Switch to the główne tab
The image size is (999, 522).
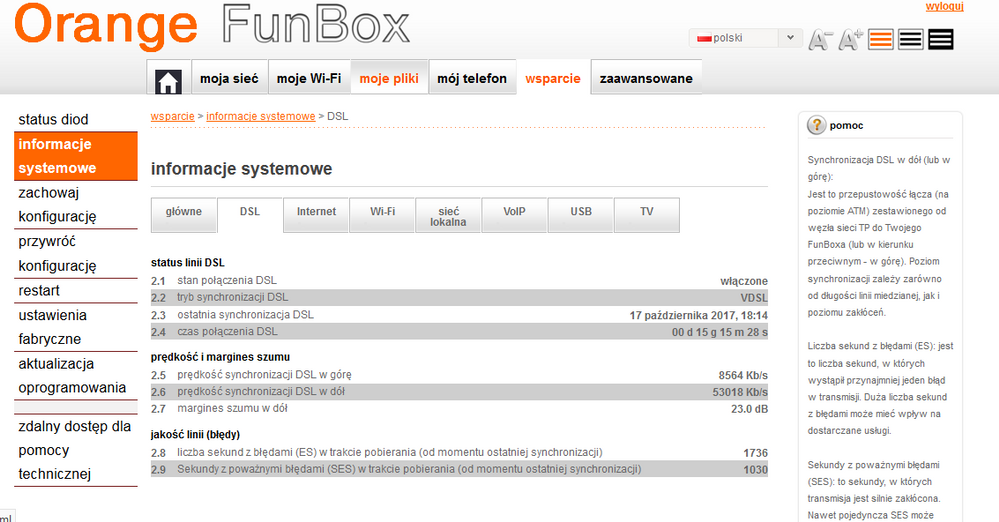[x=183, y=212]
